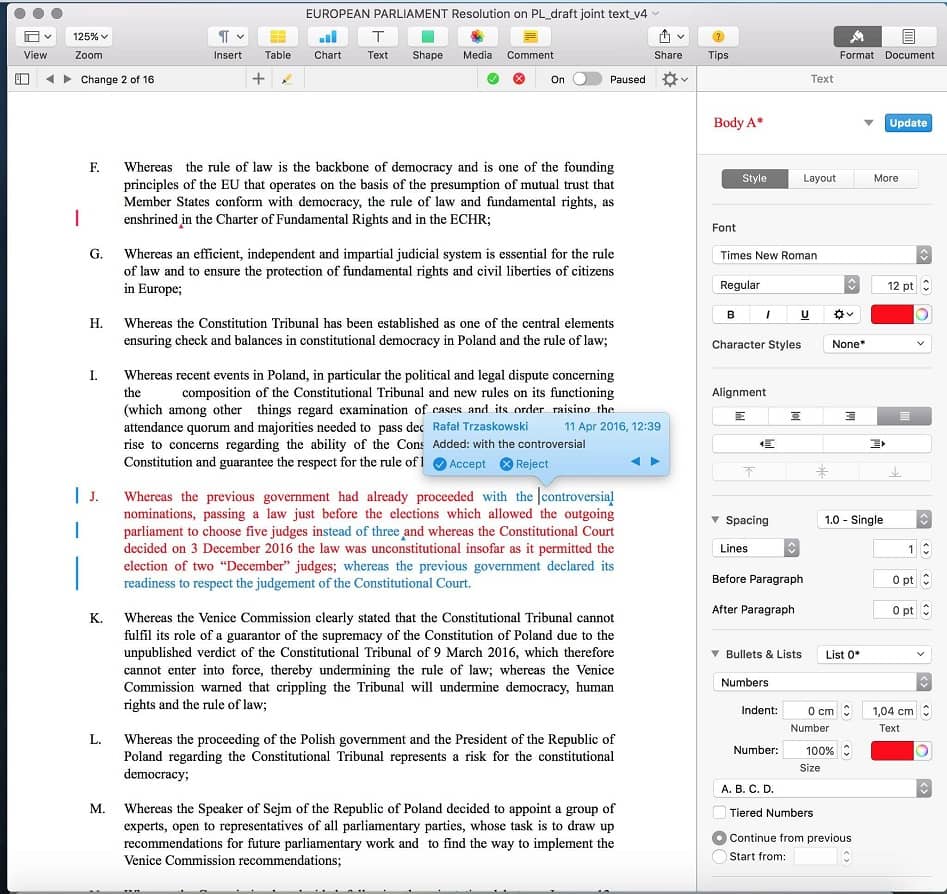This screenshot has height=894, width=947.
Task: Open the More tab in sidebar
Action: (885, 178)
